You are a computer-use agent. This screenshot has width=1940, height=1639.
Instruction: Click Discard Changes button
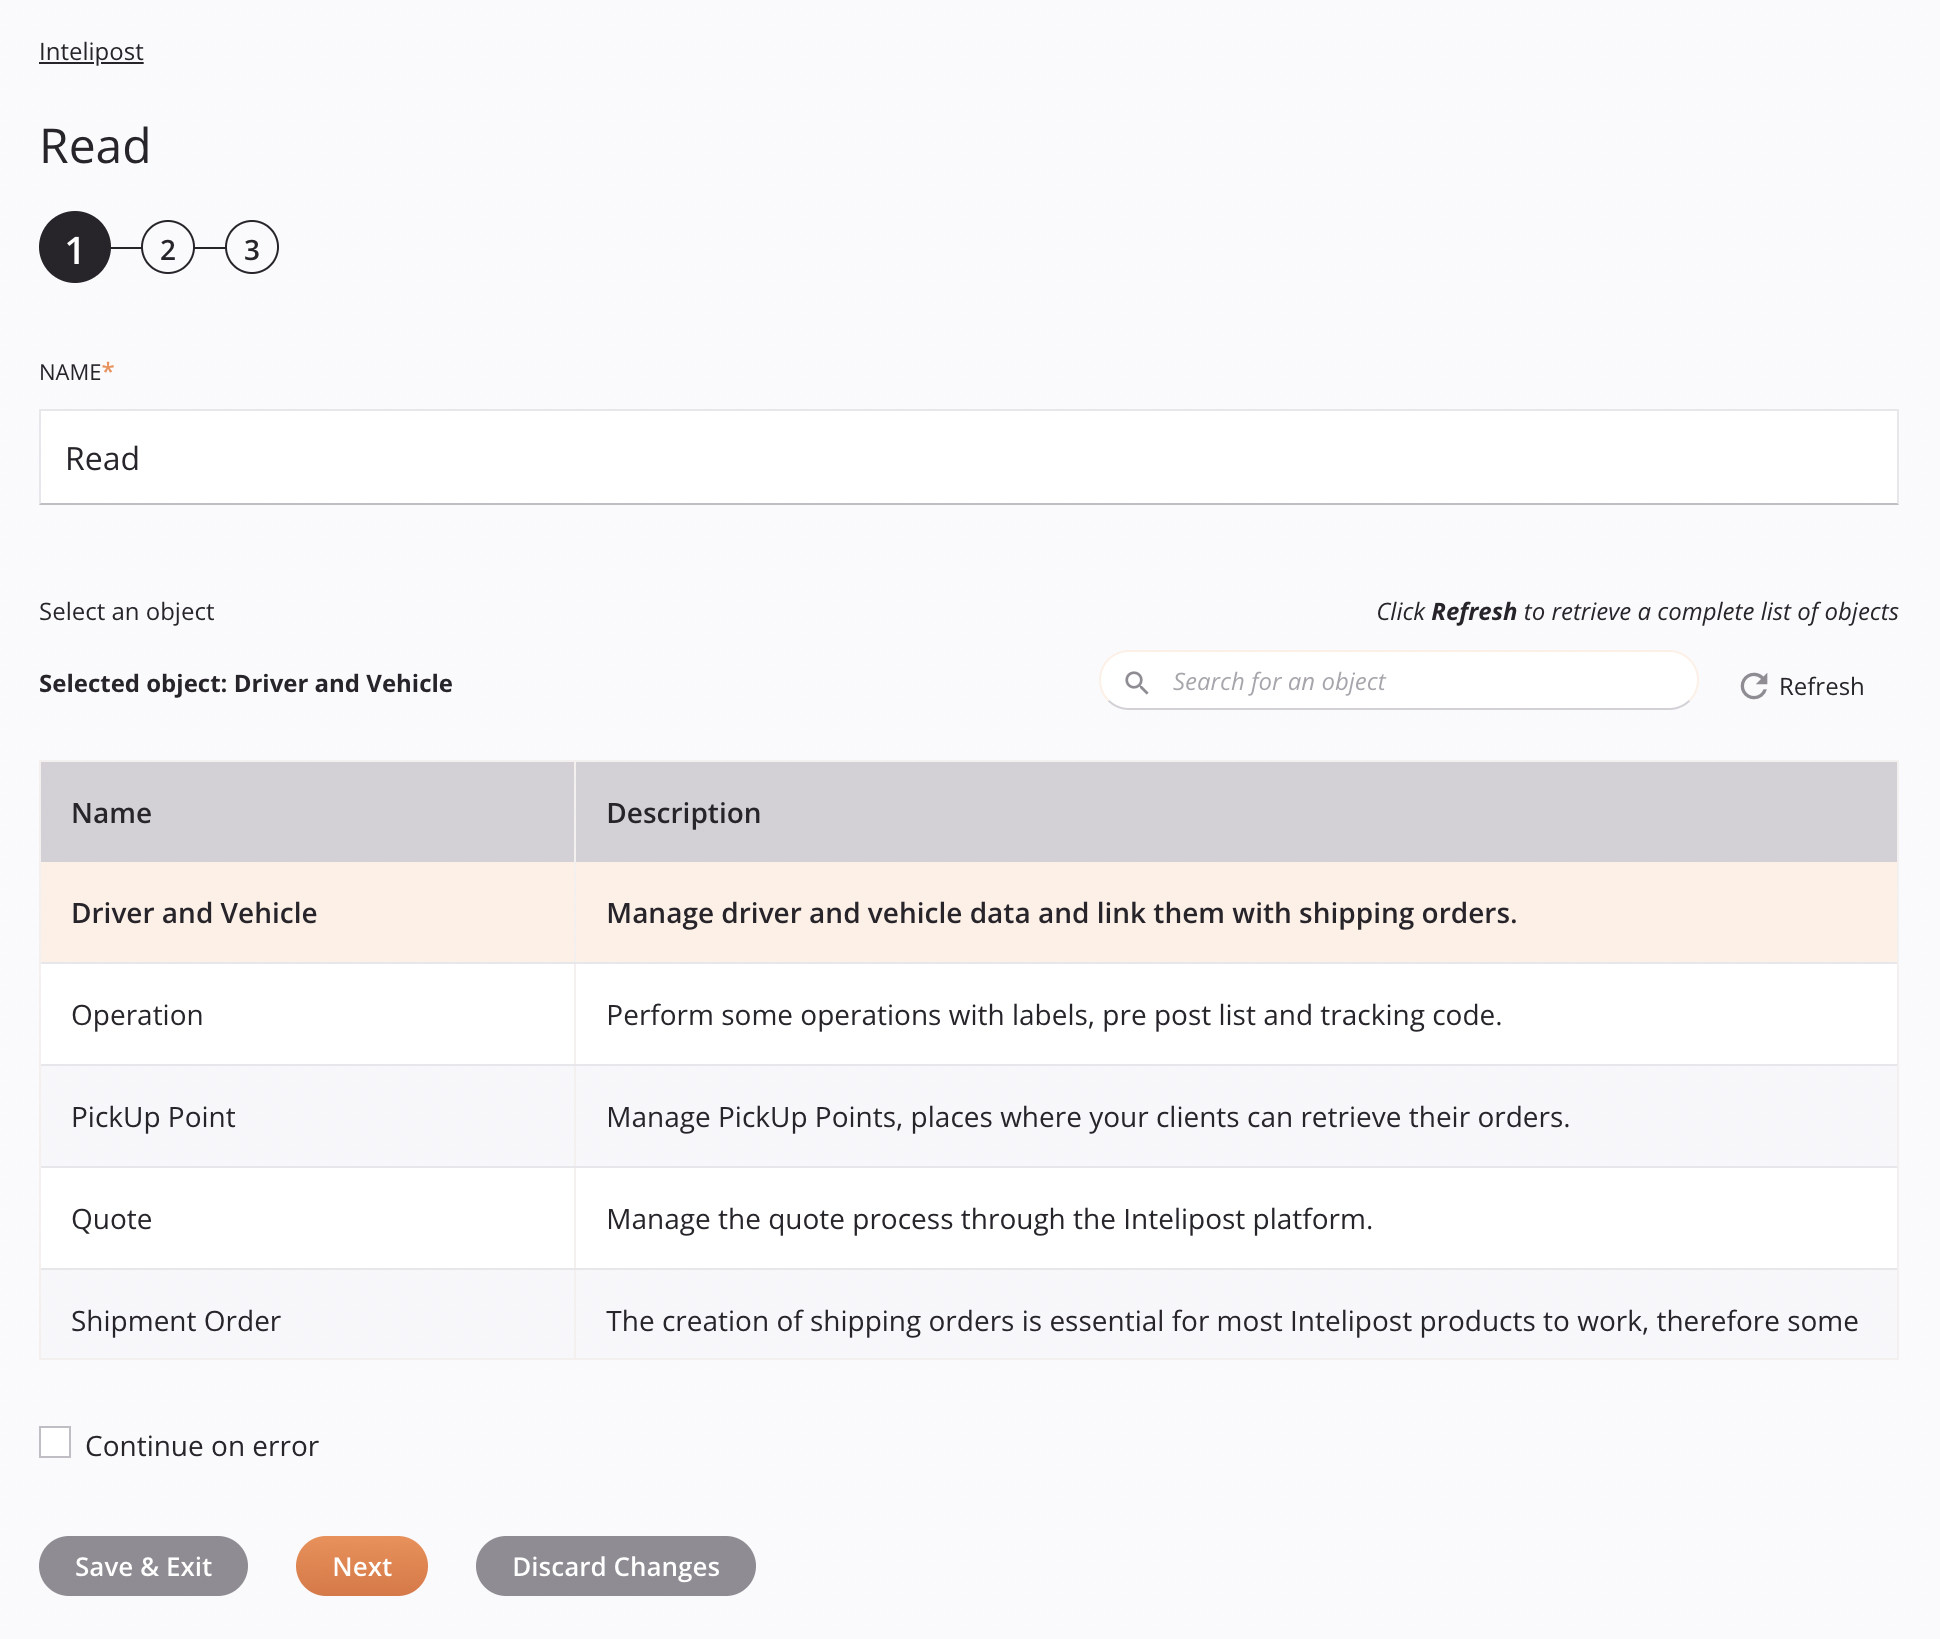pyautogui.click(x=616, y=1566)
